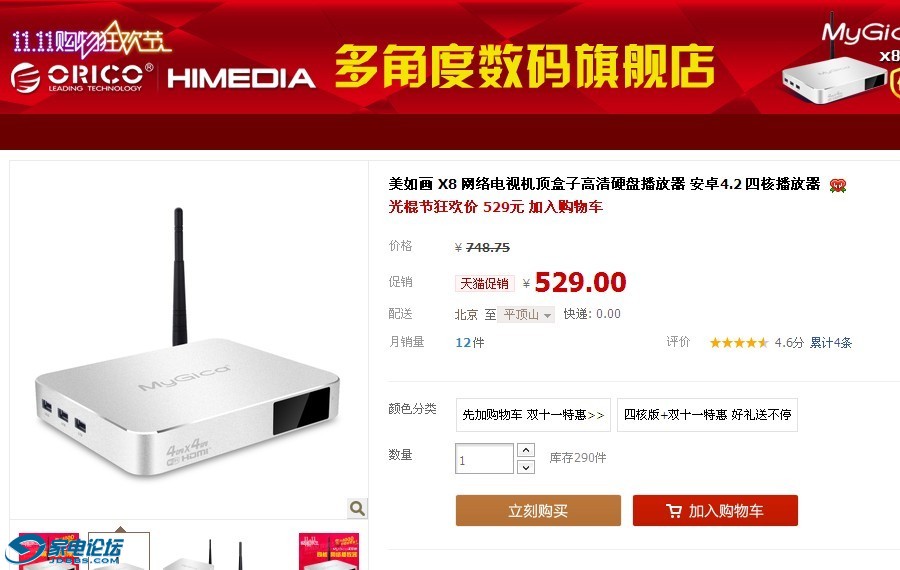Viewport: 900px width, 570px height.
Task: Click the 天猫促销 promotion tag
Action: coord(484,284)
